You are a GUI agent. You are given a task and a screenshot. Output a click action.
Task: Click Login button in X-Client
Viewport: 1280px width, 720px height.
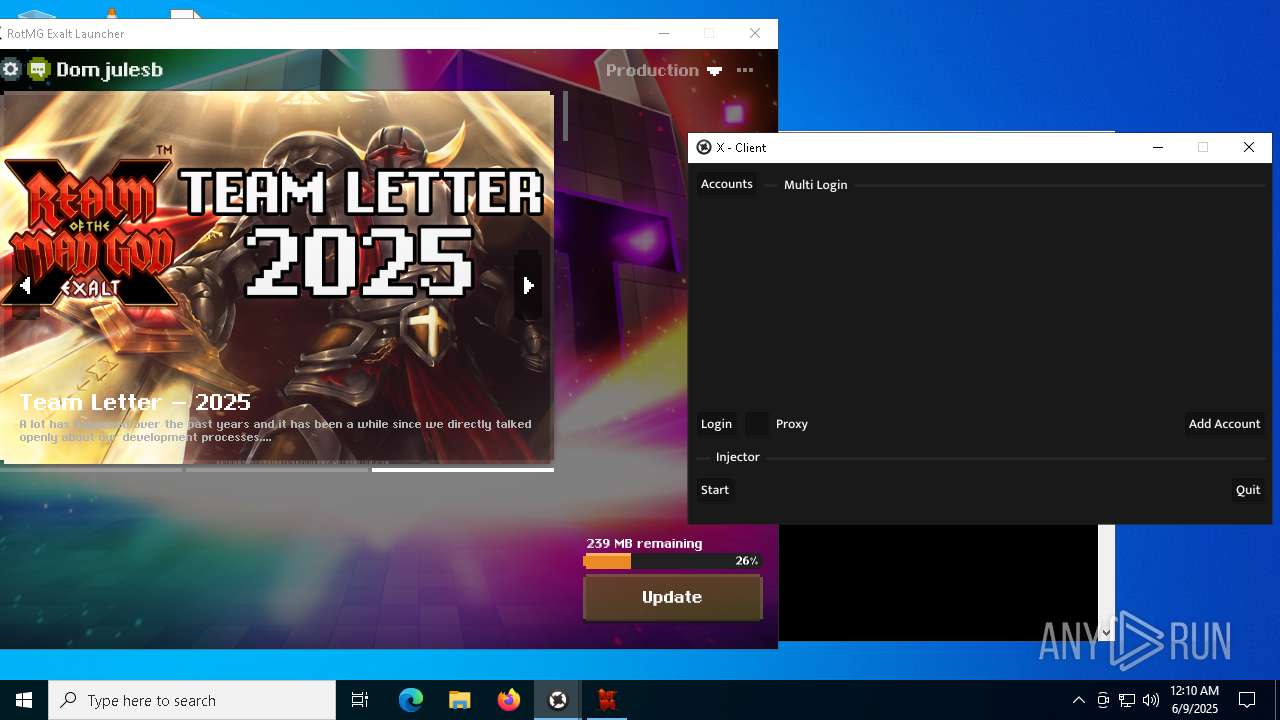coord(716,424)
